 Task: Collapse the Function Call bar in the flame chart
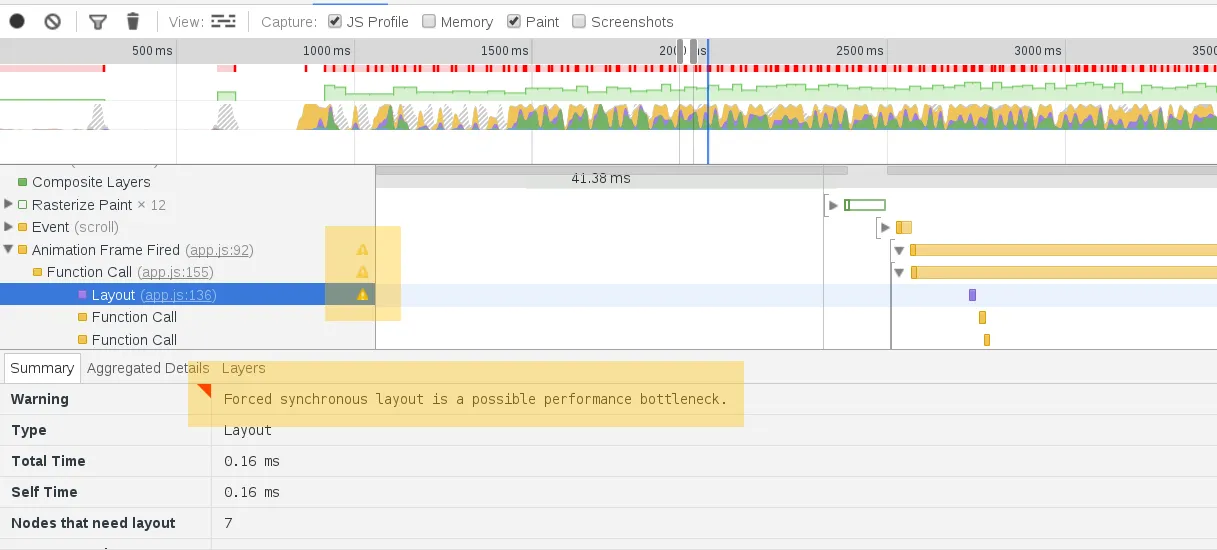point(899,272)
